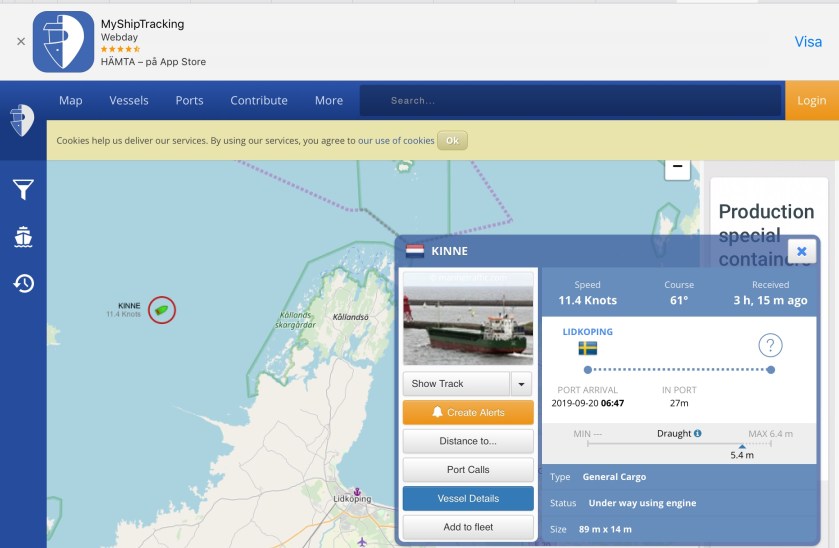The height and width of the screenshot is (548, 839).
Task: Select the green KINNE ship marker on map
Action: click(161, 310)
